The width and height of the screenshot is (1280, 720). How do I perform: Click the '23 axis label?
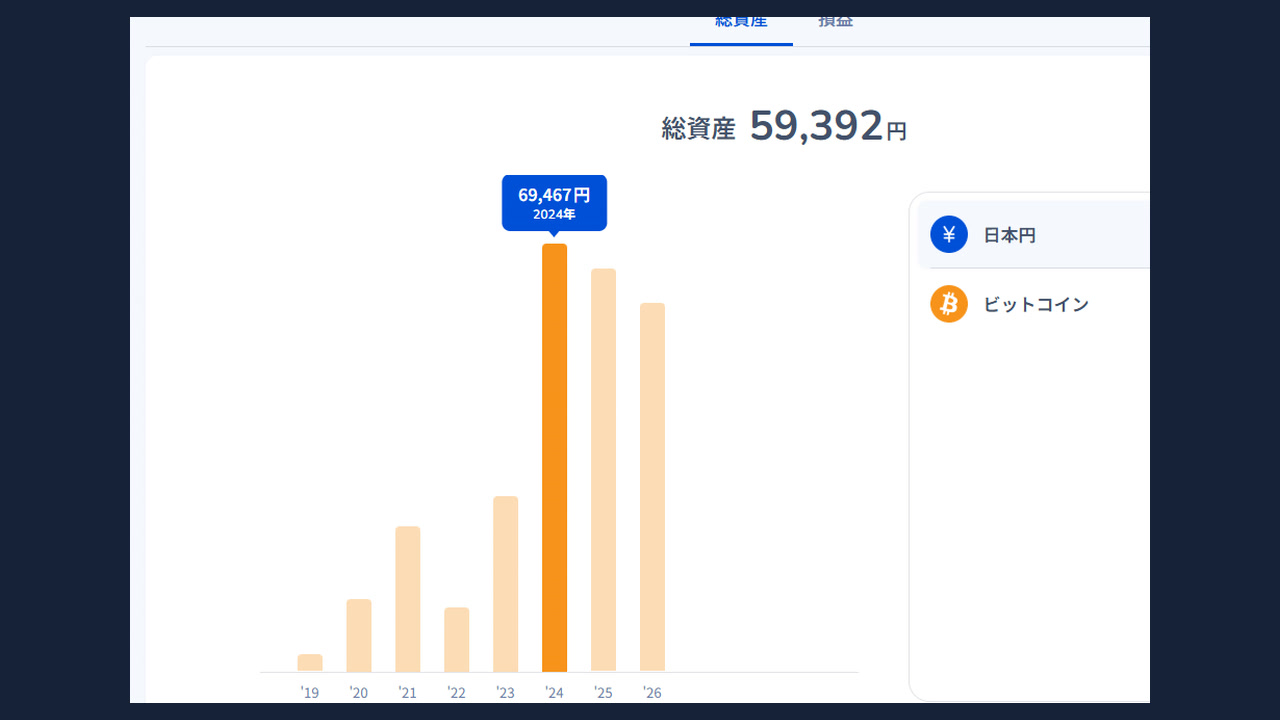(505, 692)
